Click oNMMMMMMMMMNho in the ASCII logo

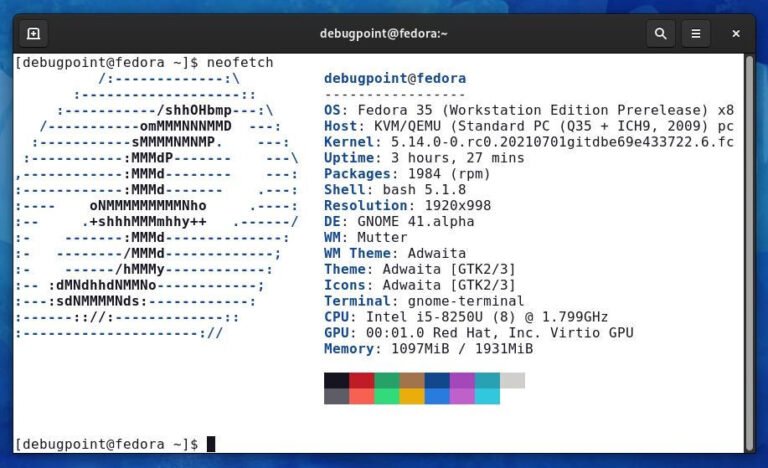[x=148, y=205]
